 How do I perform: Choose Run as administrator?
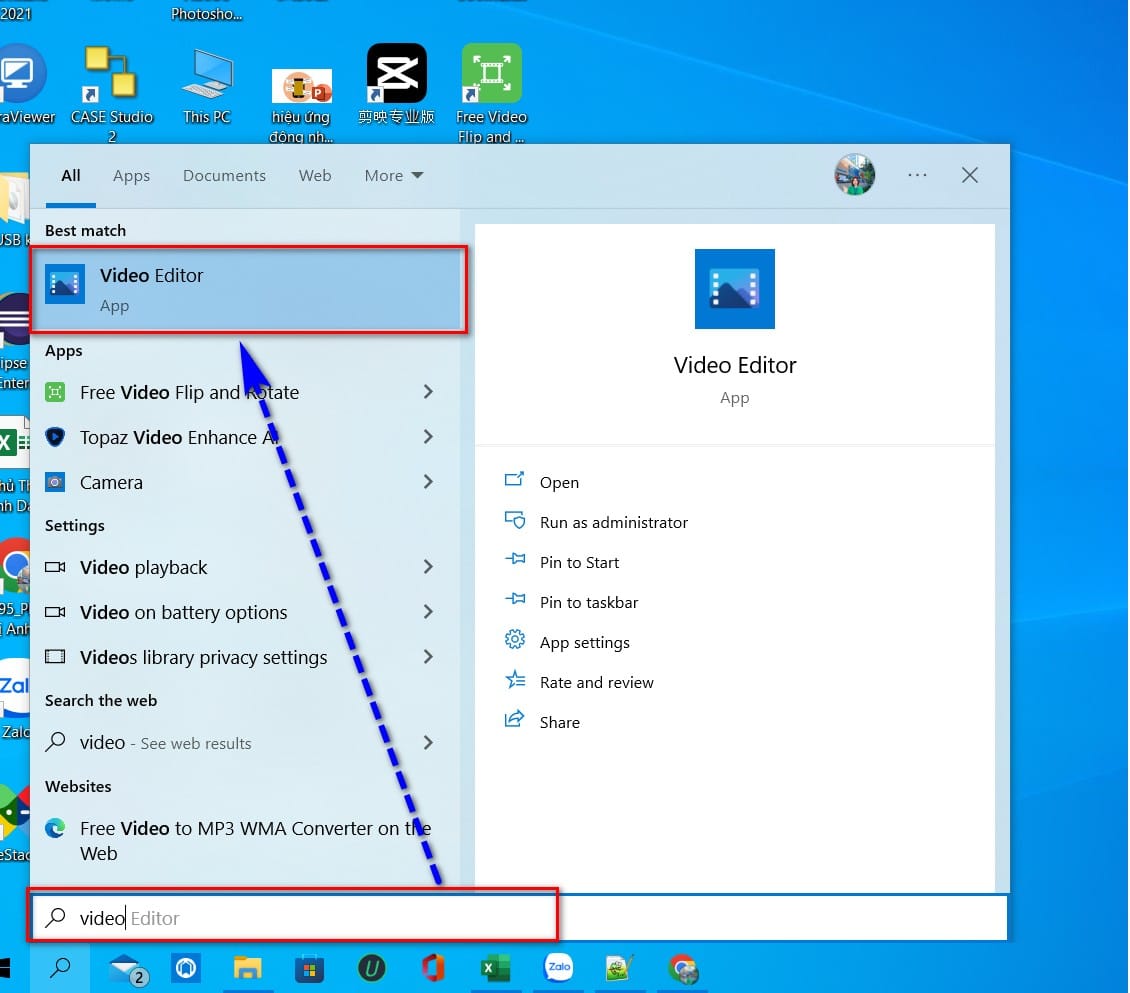tap(613, 522)
